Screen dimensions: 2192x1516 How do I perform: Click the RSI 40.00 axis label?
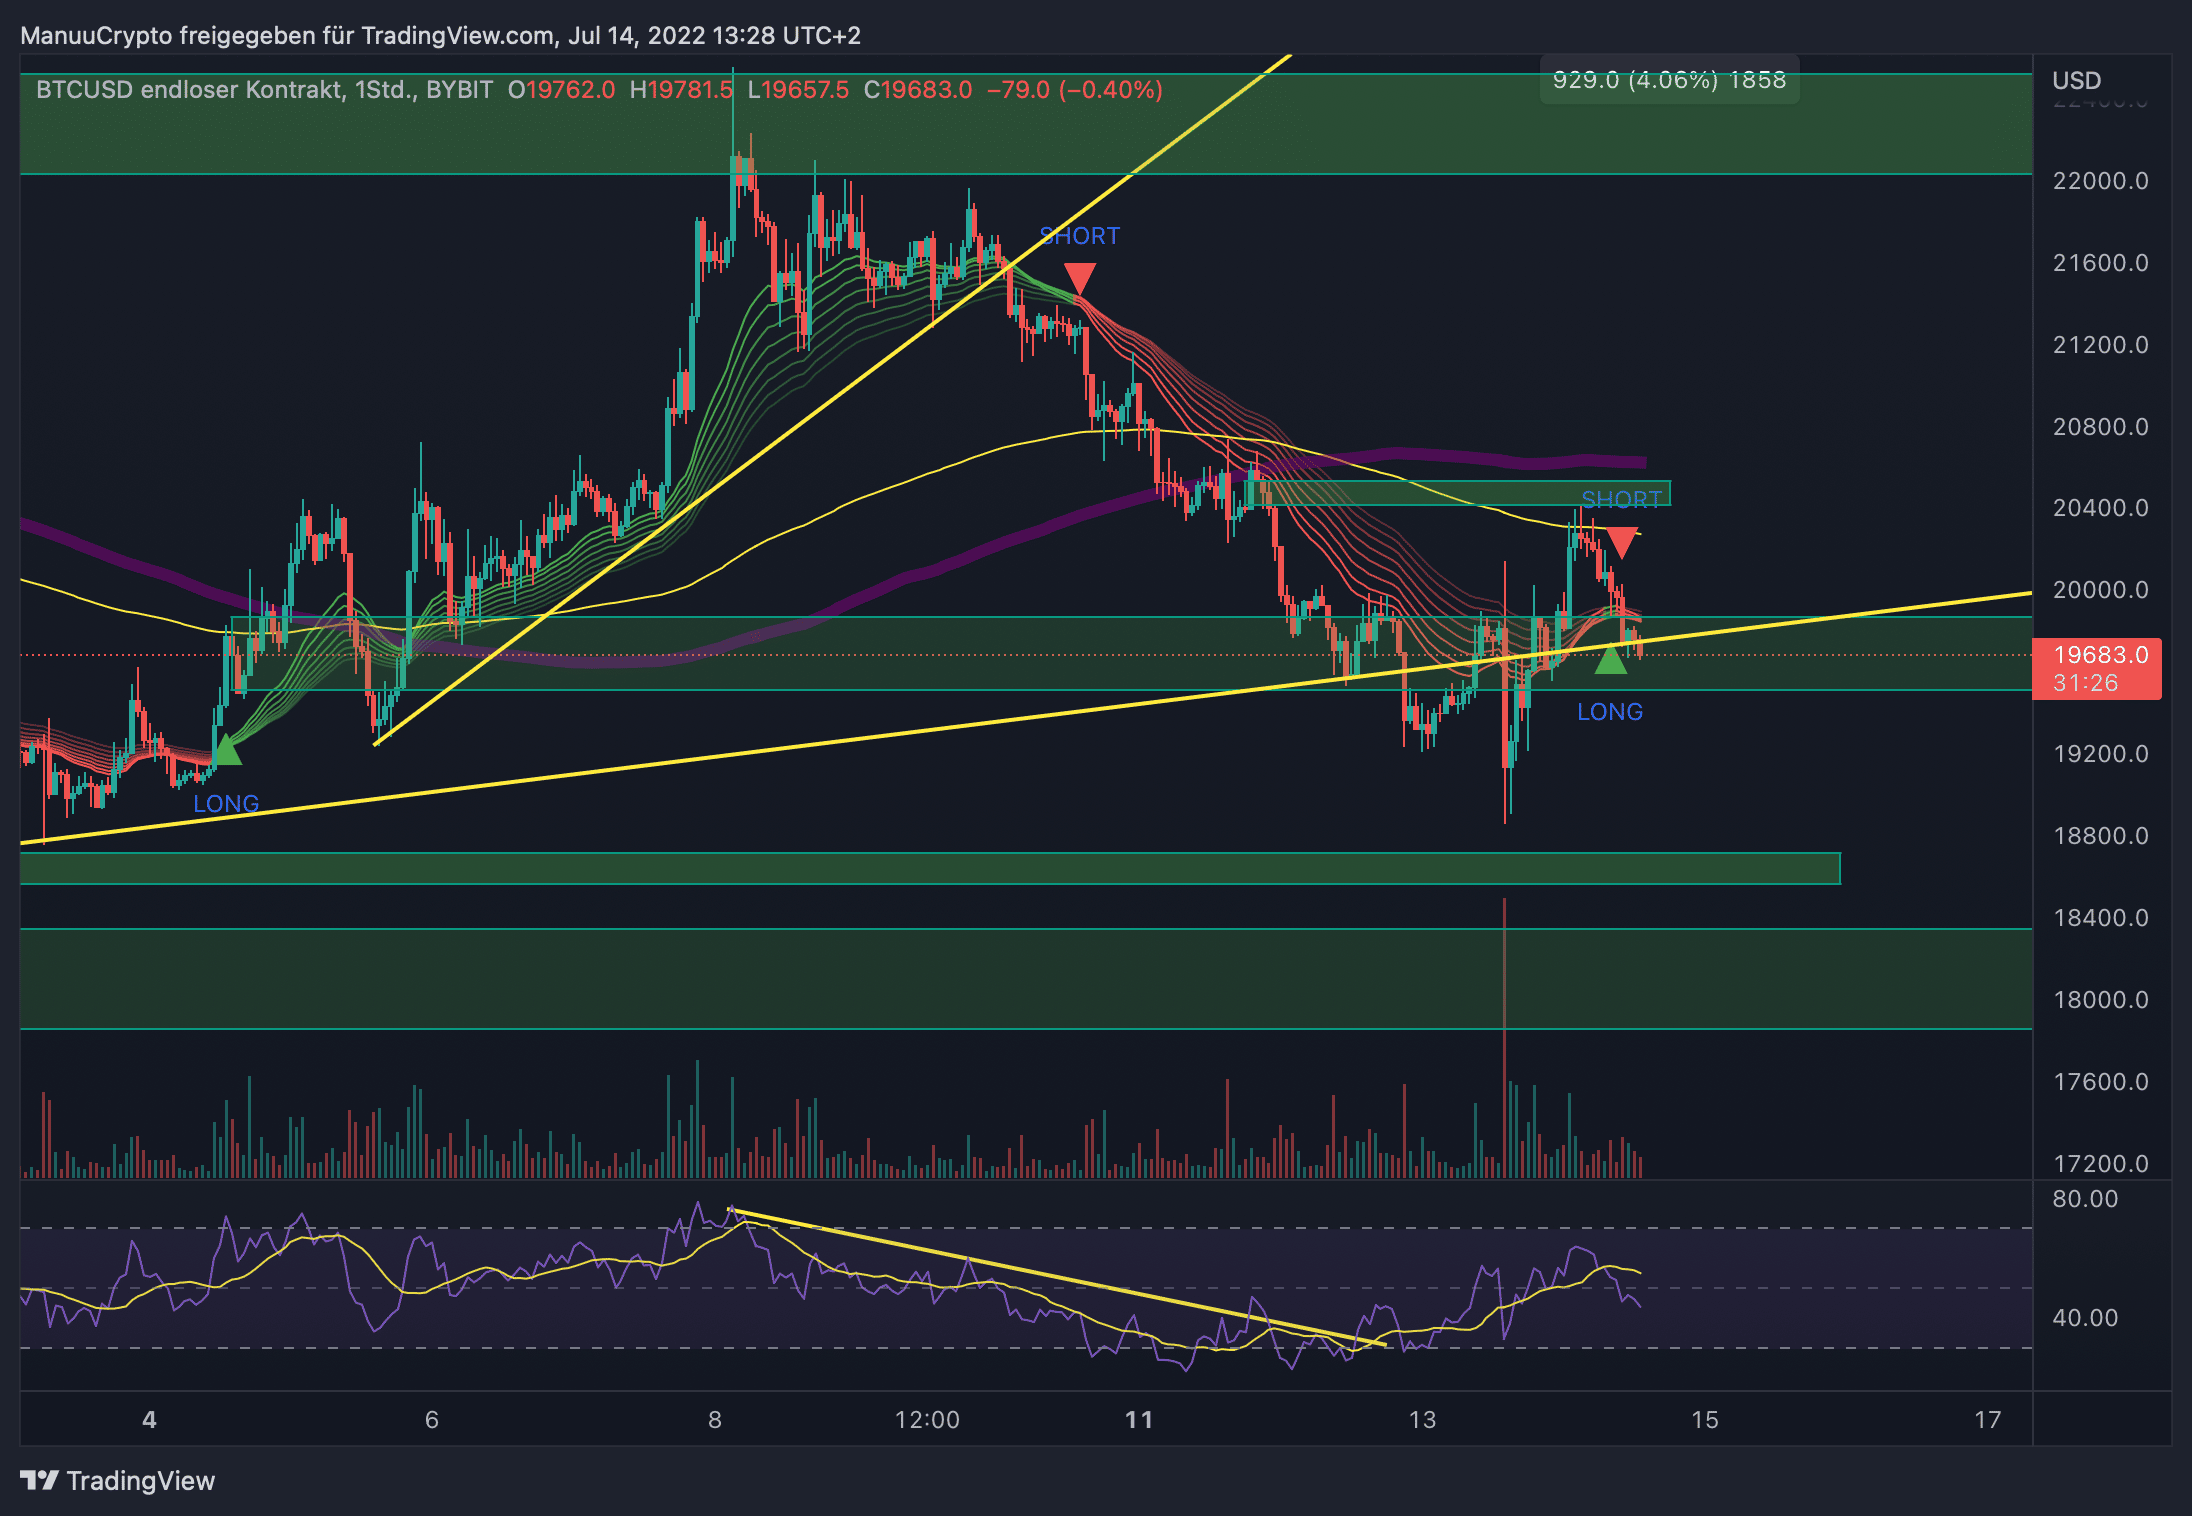2085,1318
